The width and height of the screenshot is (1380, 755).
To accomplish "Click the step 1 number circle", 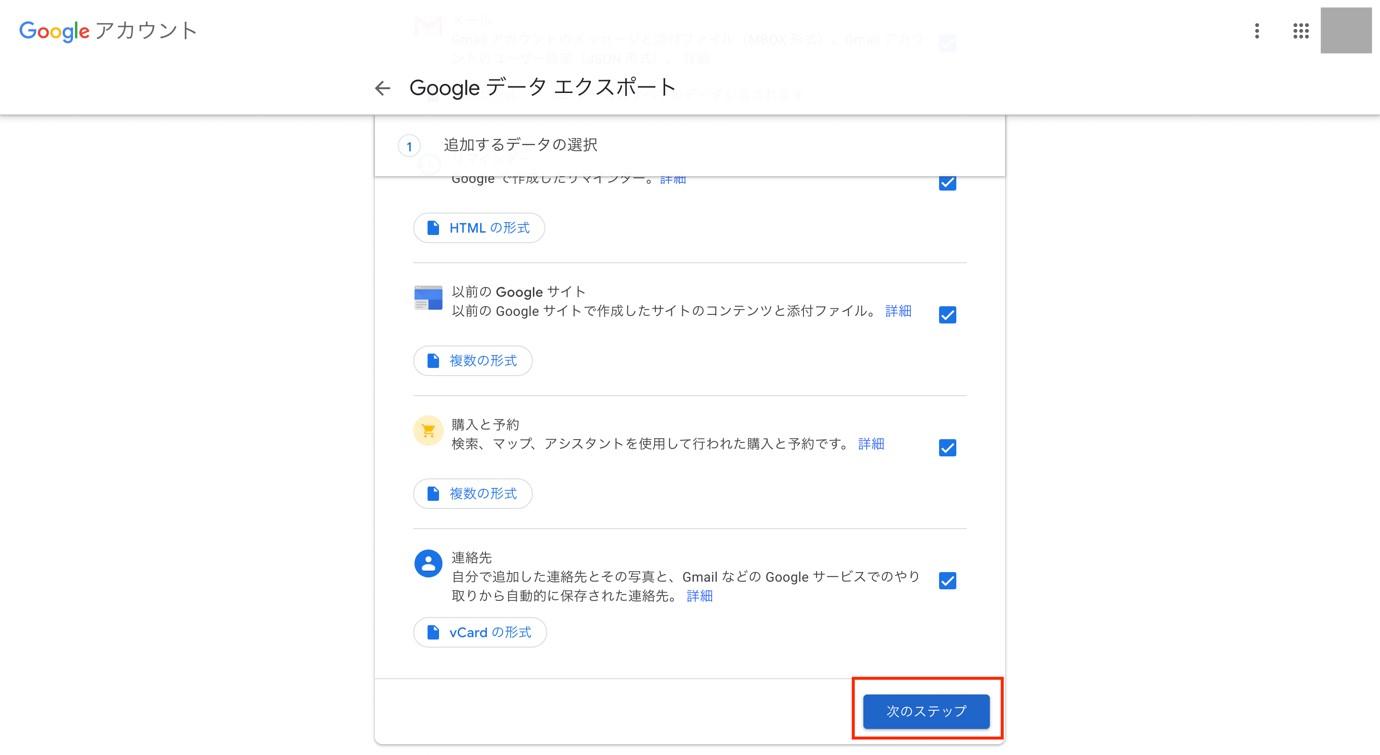I will (x=408, y=145).
